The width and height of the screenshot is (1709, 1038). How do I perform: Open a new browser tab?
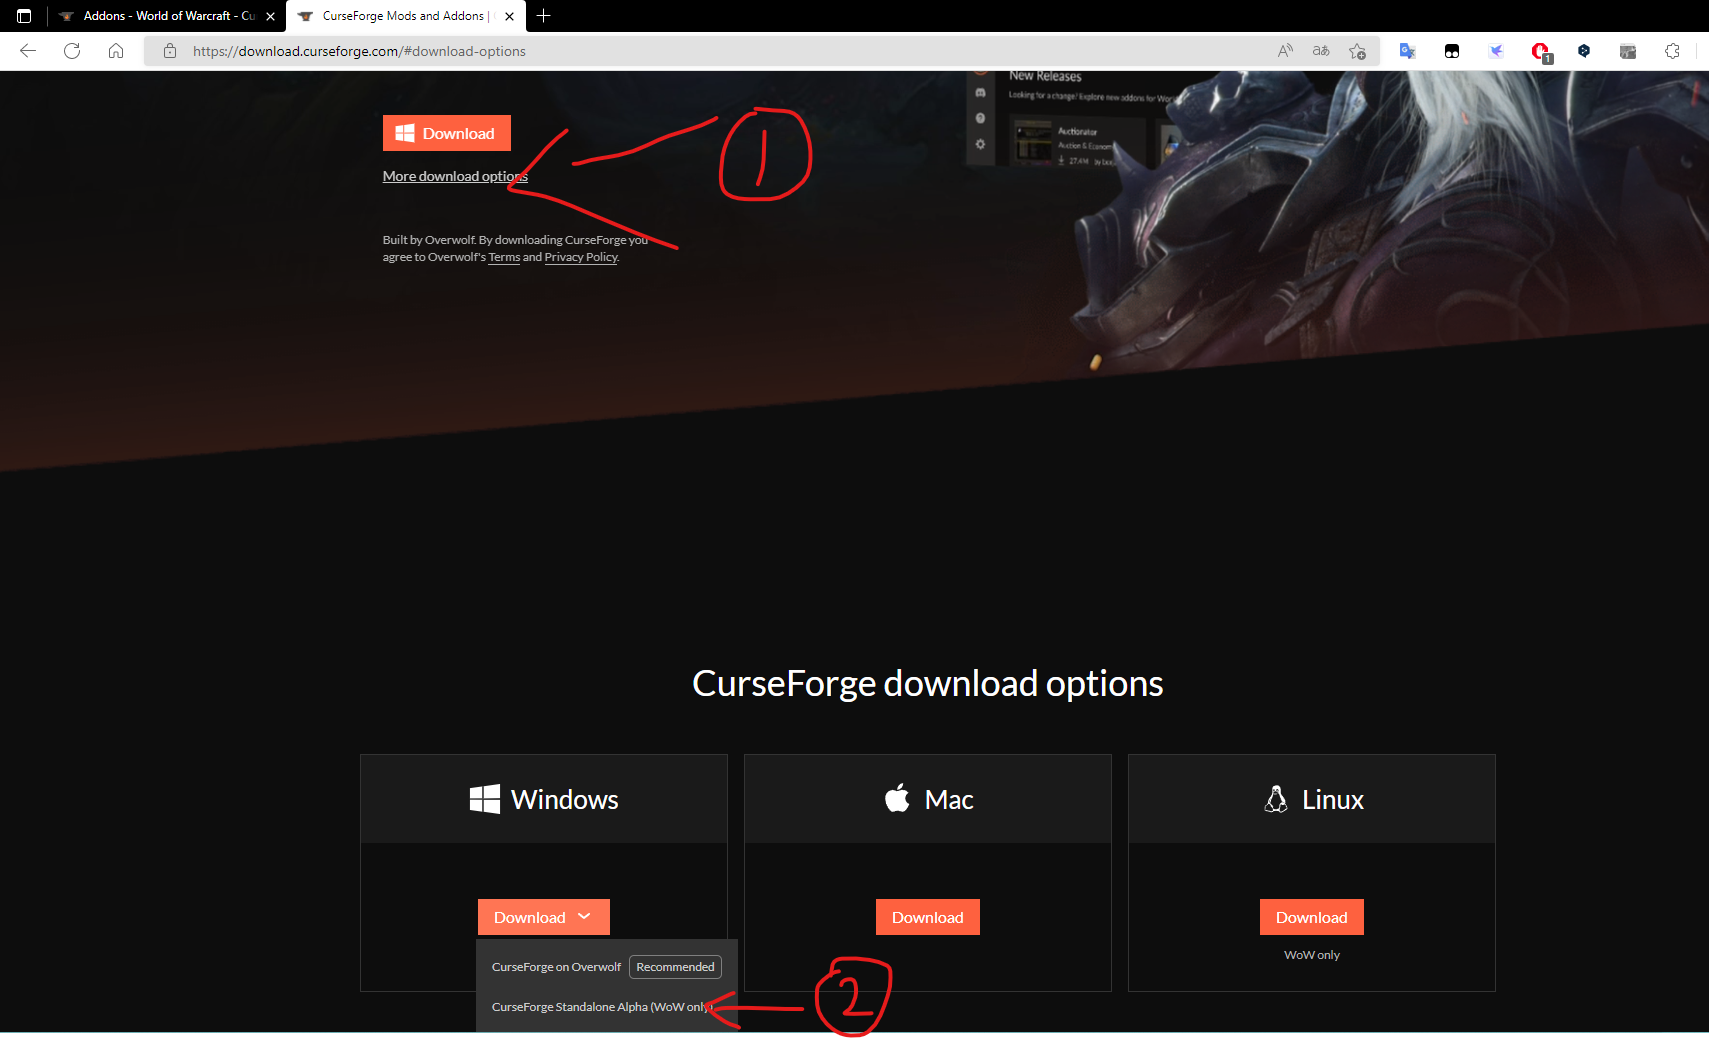(x=544, y=16)
